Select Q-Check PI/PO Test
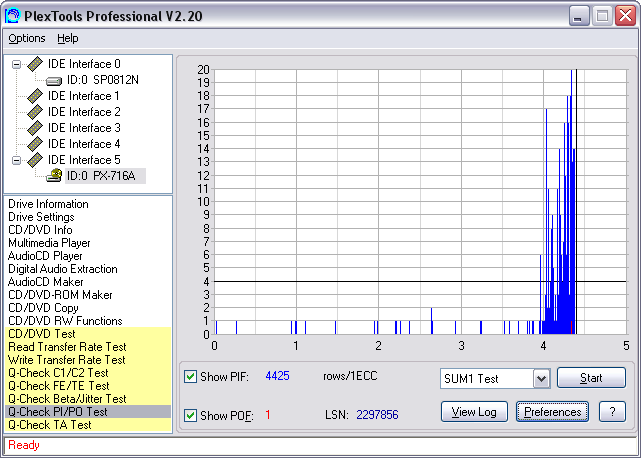The height and width of the screenshot is (458, 641). 88,412
